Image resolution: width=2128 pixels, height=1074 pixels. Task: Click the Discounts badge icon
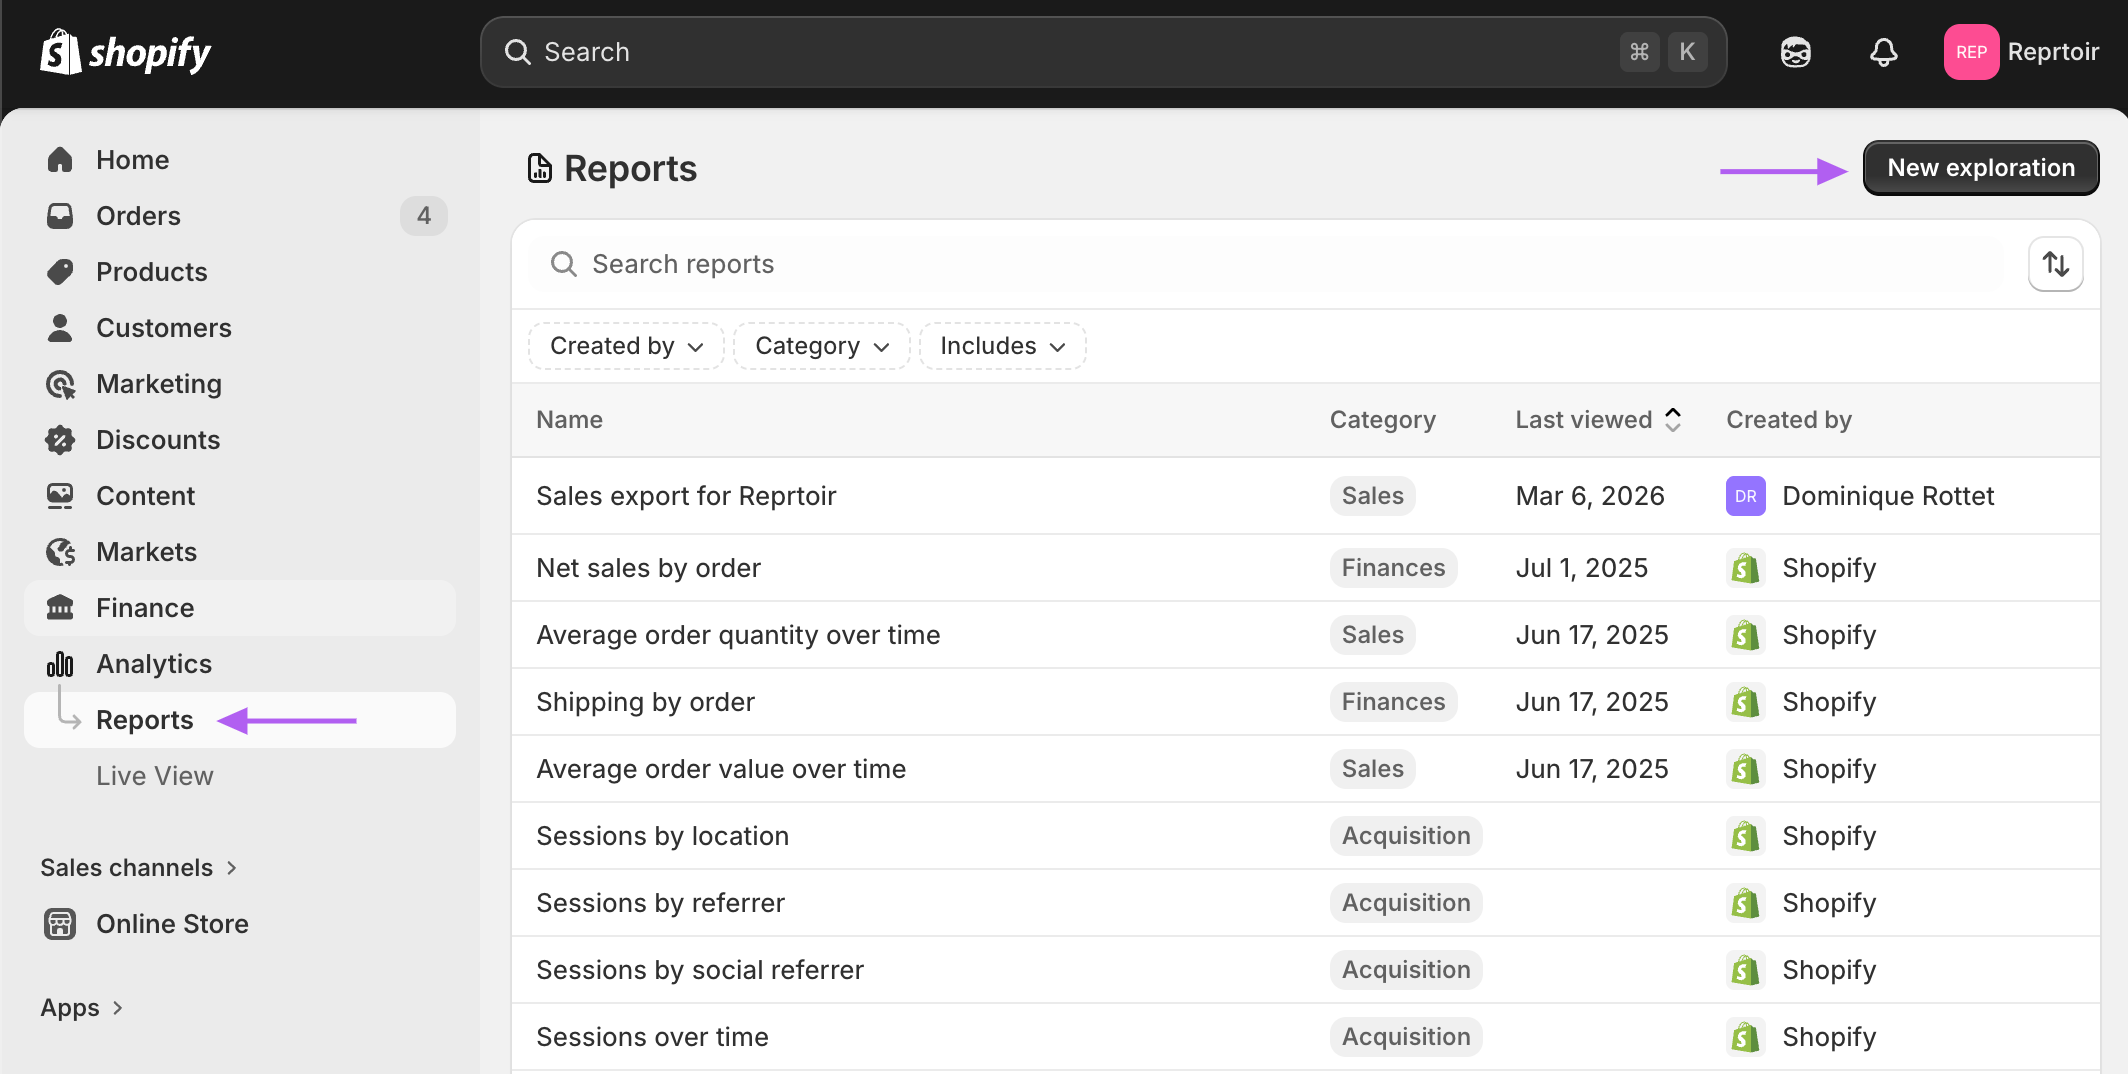click(60, 440)
